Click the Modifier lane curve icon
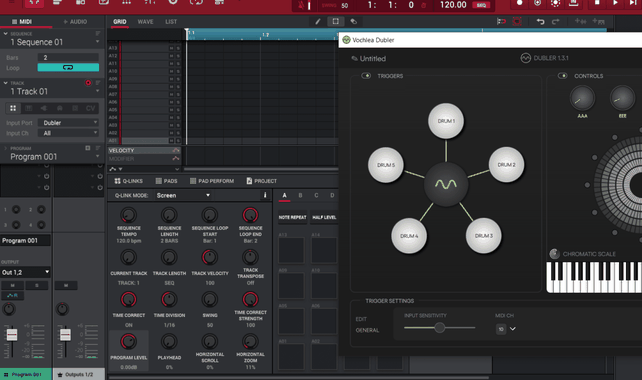 [176, 158]
